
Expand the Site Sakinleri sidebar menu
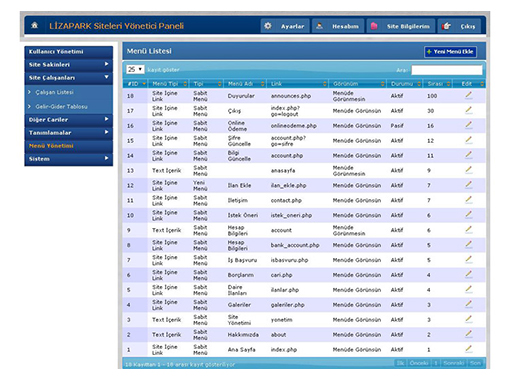click(x=69, y=64)
